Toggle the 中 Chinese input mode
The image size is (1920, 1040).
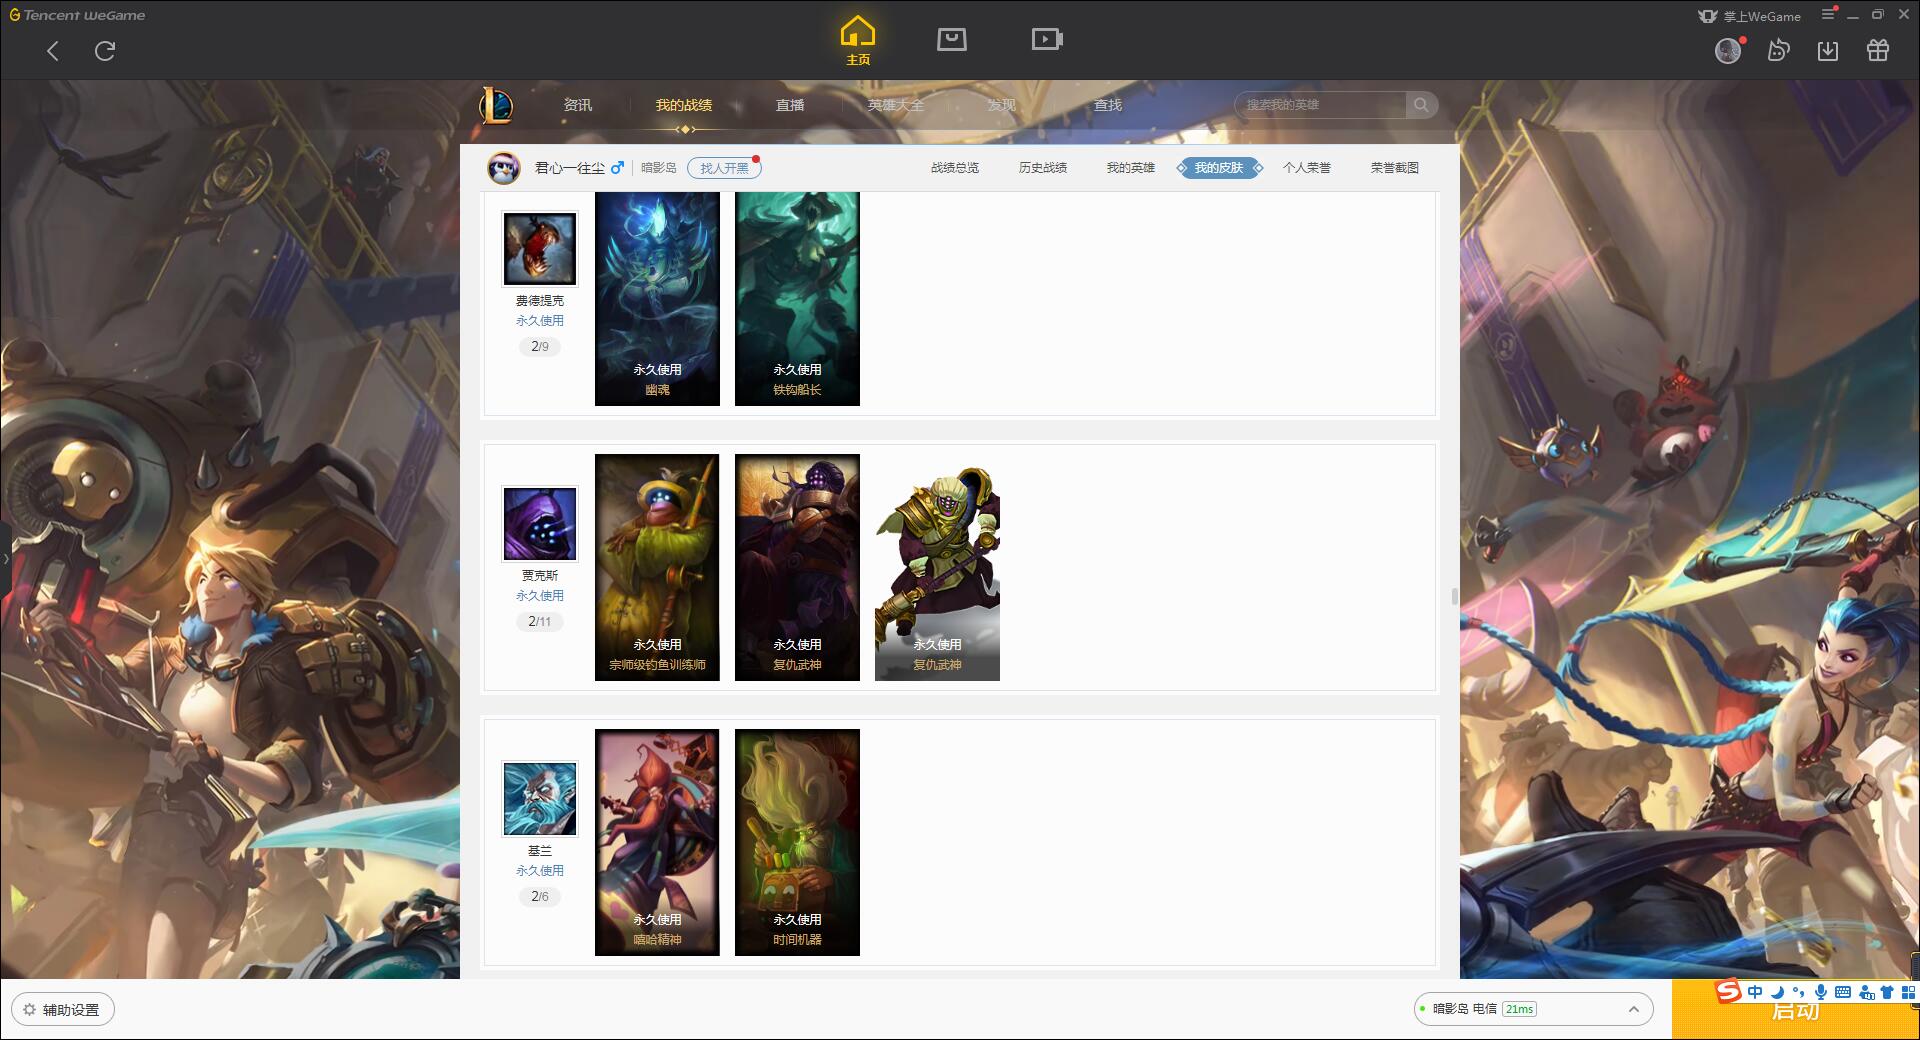pos(1755,992)
